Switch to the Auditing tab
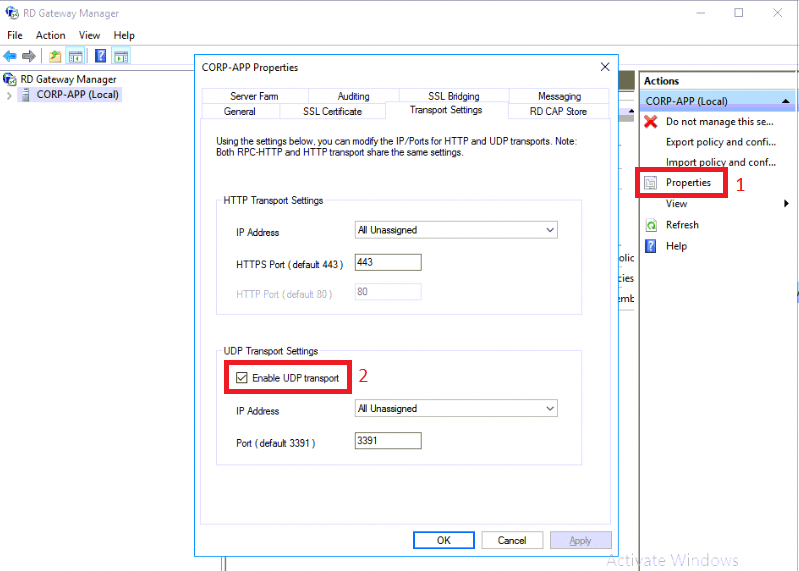Screen dimensions: 799x571 [353, 96]
